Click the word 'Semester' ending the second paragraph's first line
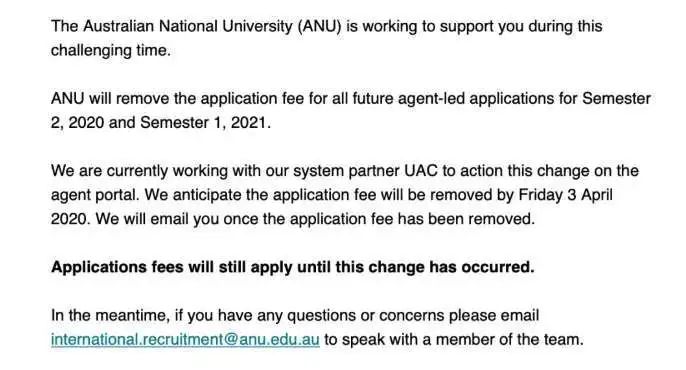 pos(616,98)
